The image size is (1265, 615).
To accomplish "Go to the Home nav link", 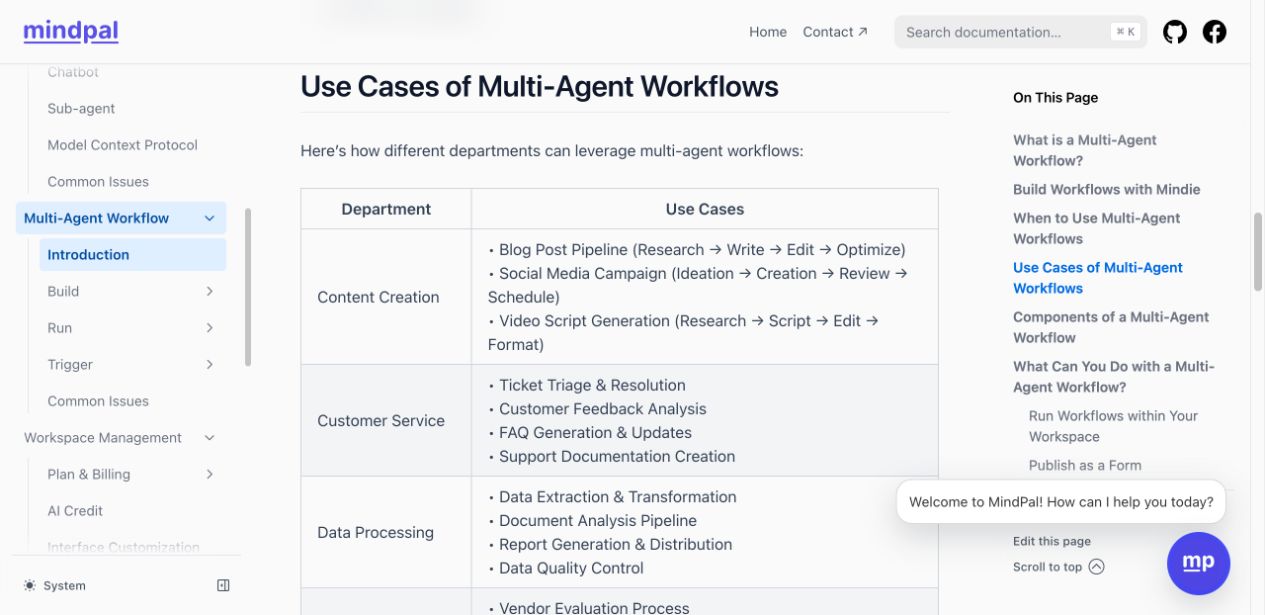I will pos(768,32).
